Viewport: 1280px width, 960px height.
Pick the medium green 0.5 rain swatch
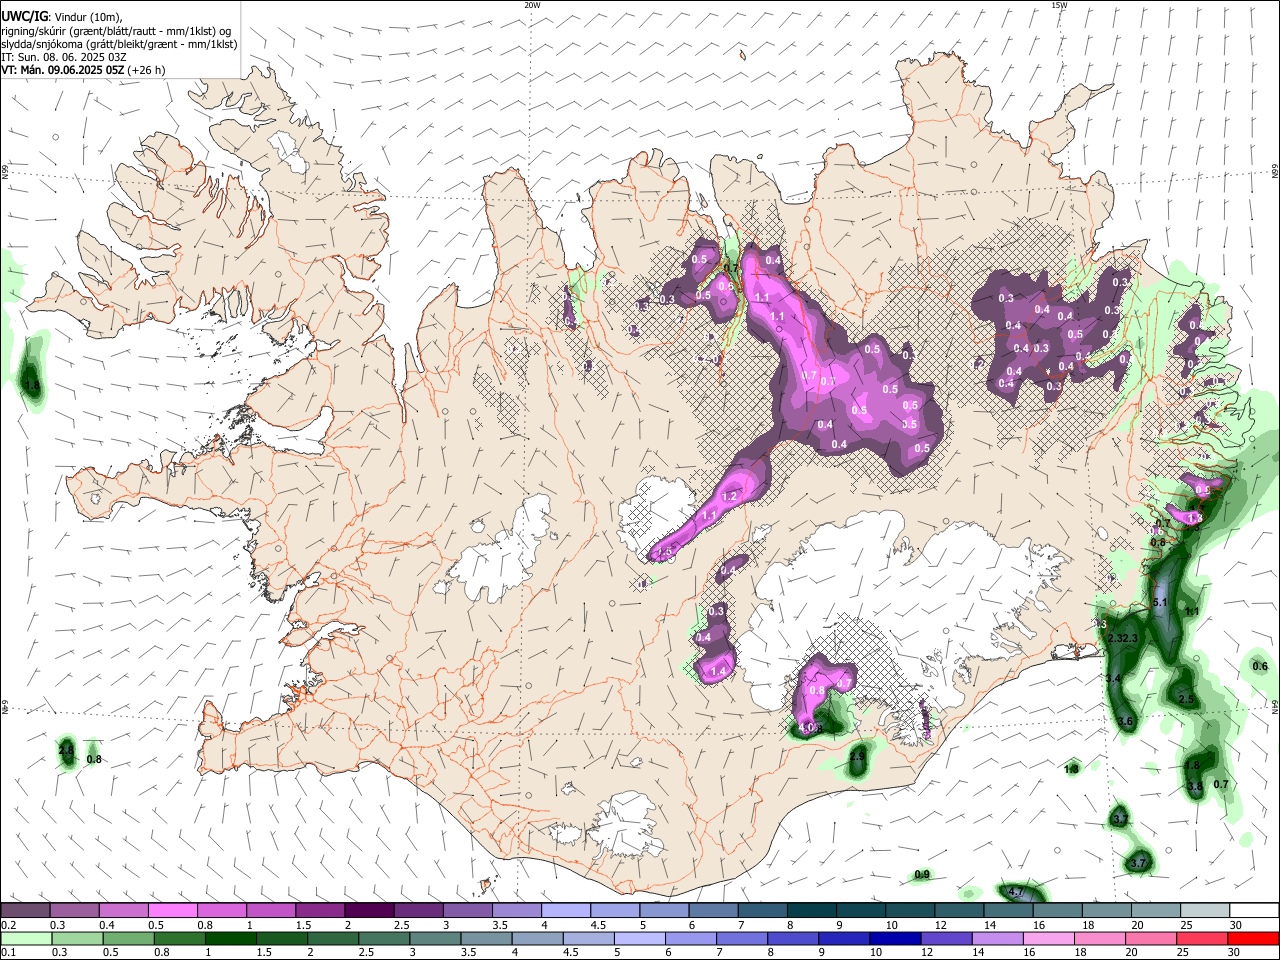[128, 938]
